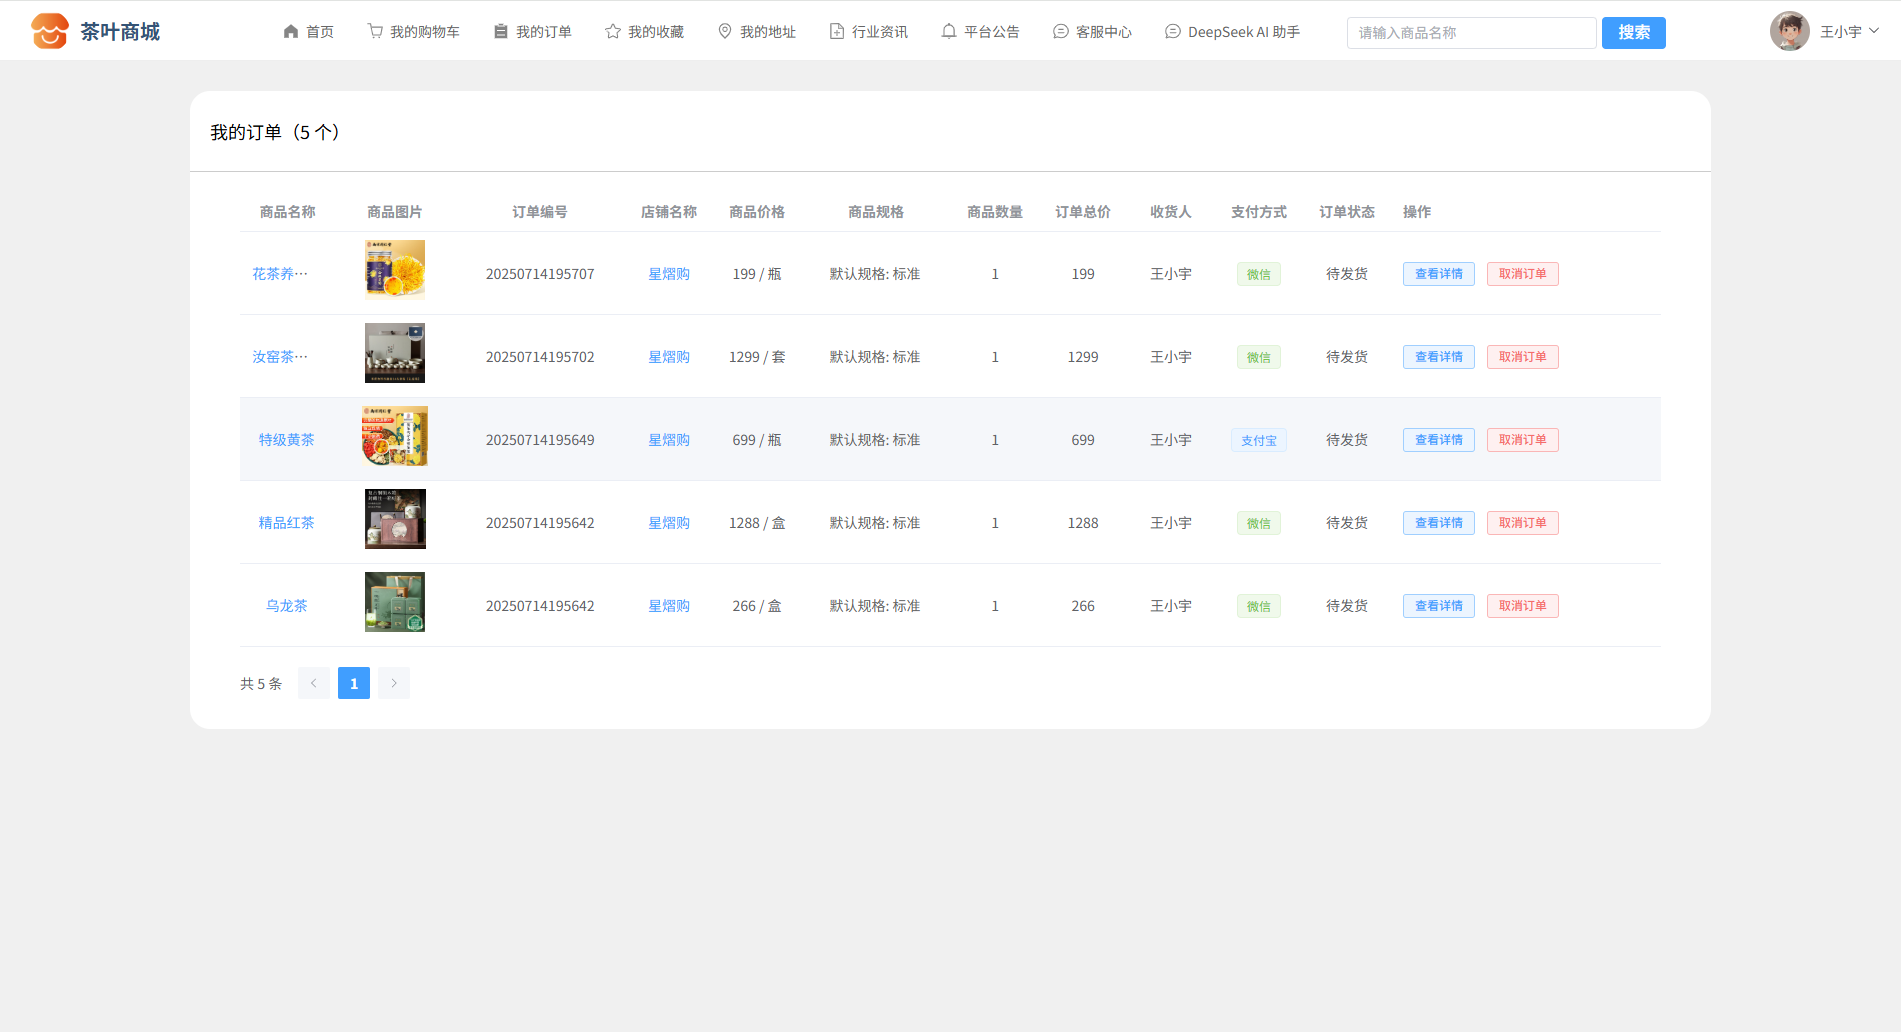Click the product name search field
1901x1032 pixels.
(x=1471, y=33)
